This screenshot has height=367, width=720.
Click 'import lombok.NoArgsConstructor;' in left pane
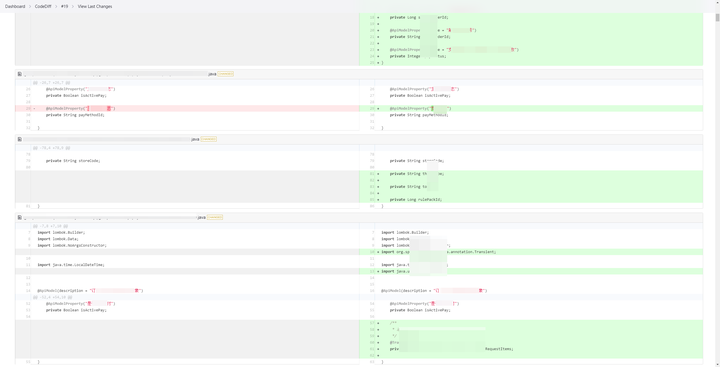coord(72,246)
